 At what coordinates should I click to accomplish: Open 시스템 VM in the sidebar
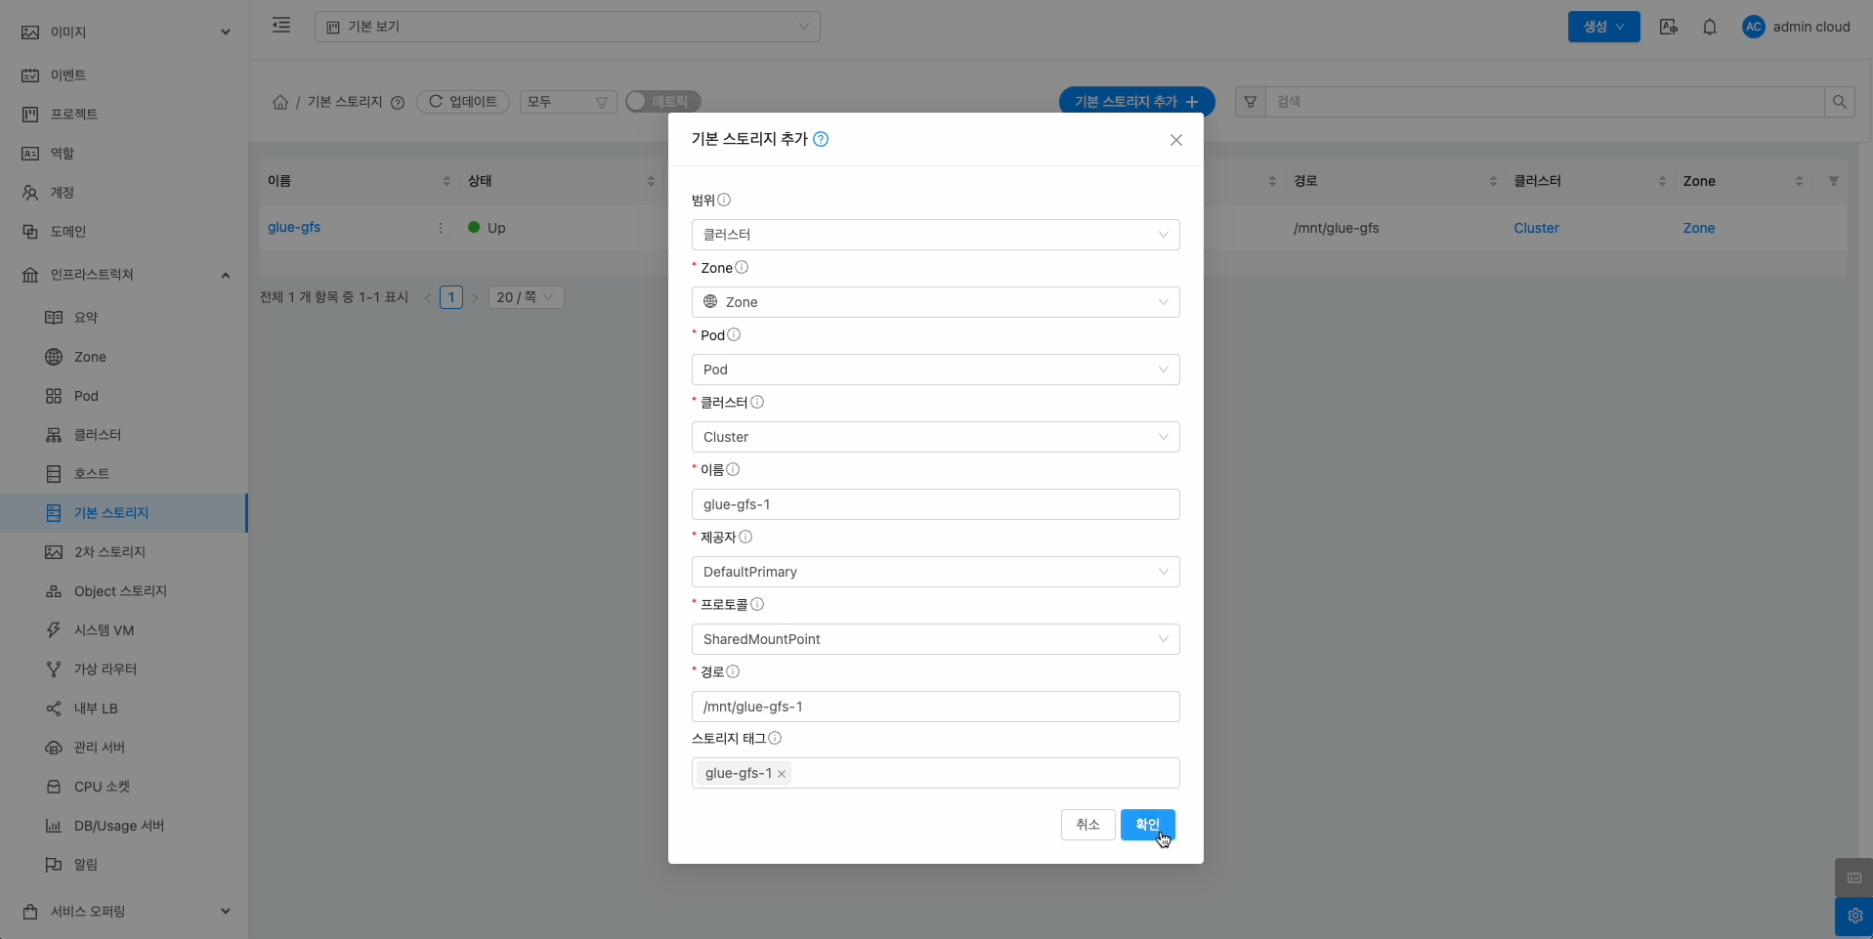click(124, 630)
